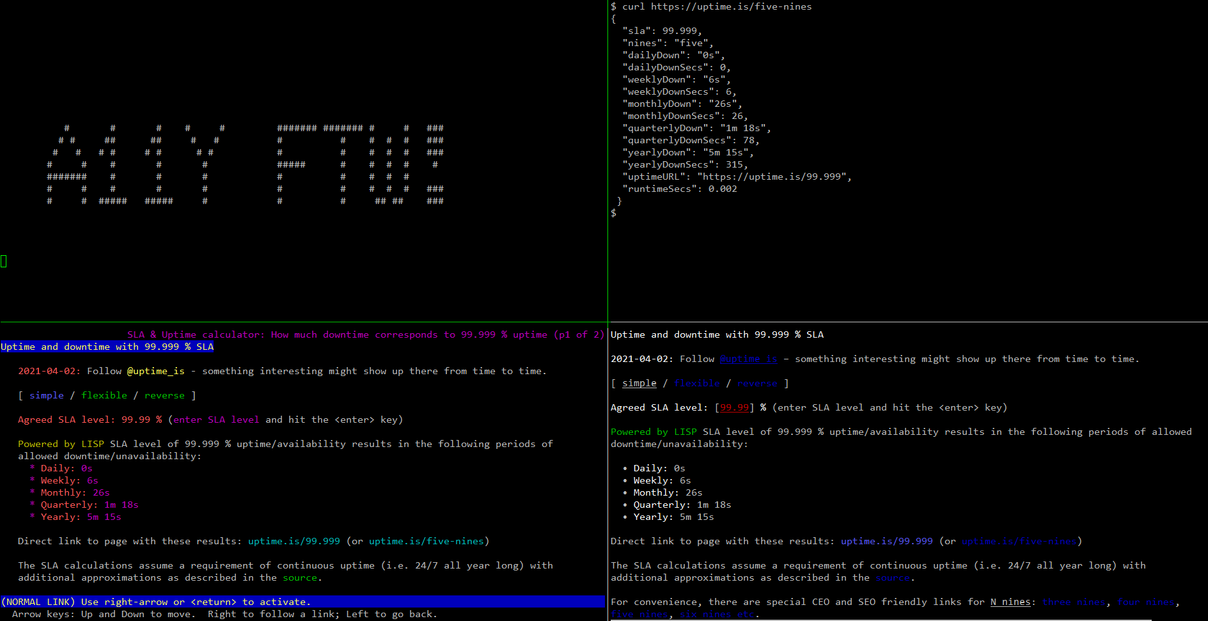Click the 'six nines etc.' link
The width and height of the screenshot is (1208, 621).
(x=717, y=614)
